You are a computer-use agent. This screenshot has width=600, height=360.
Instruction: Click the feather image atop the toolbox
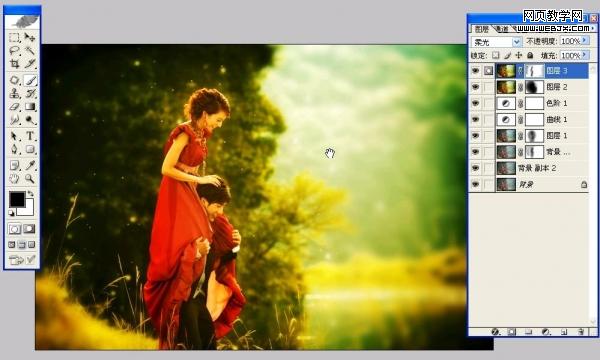coord(22,21)
